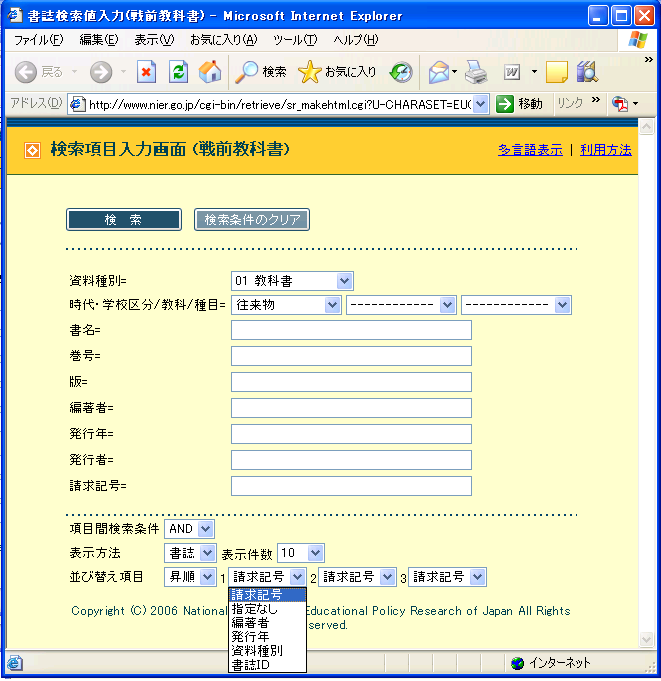Click the Back navigation arrow icon
Screen dimensions: 661x681
26,72
